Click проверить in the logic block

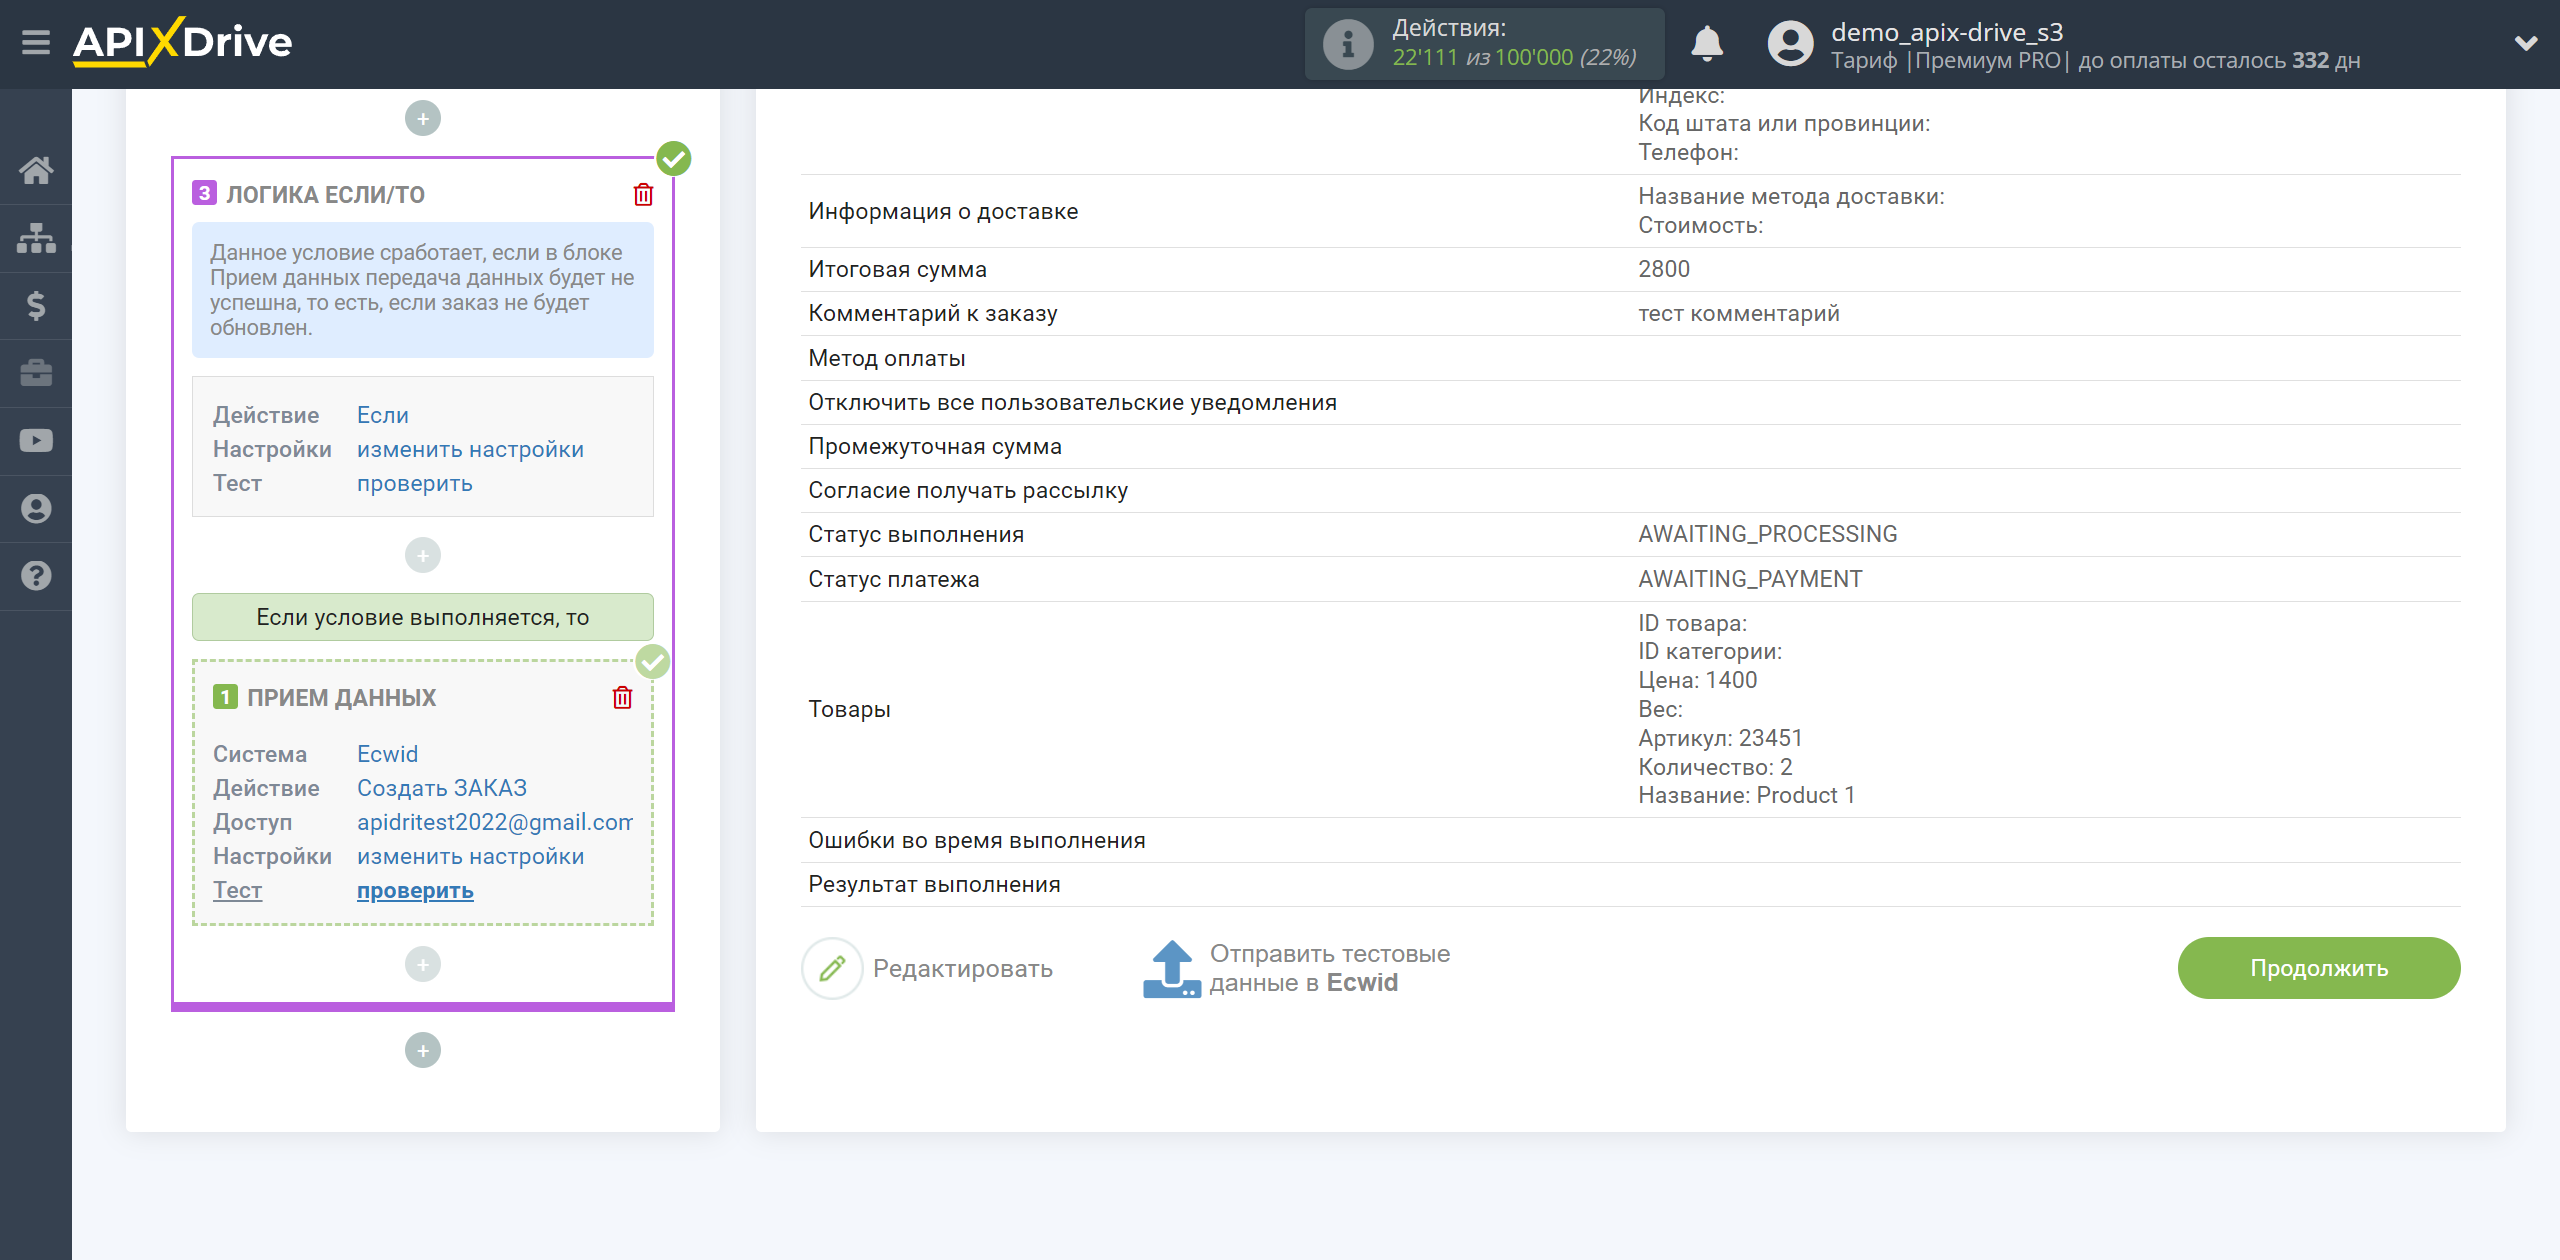[415, 483]
